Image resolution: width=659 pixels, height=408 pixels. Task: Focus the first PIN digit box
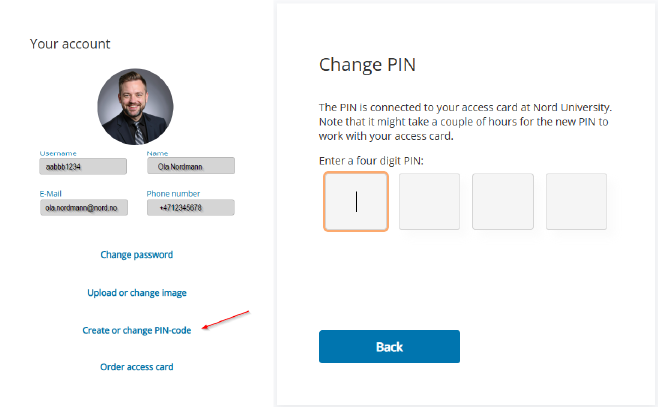(x=356, y=202)
